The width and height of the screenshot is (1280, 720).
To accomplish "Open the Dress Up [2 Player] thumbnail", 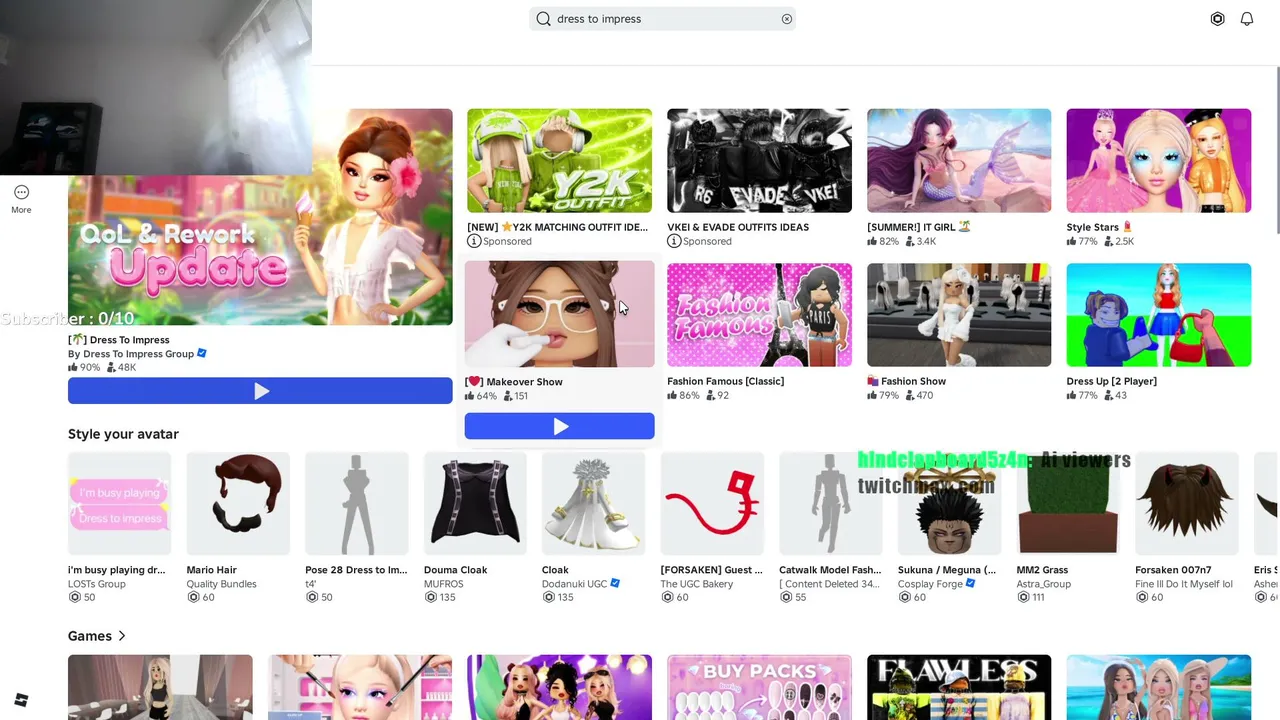I will 1159,315.
